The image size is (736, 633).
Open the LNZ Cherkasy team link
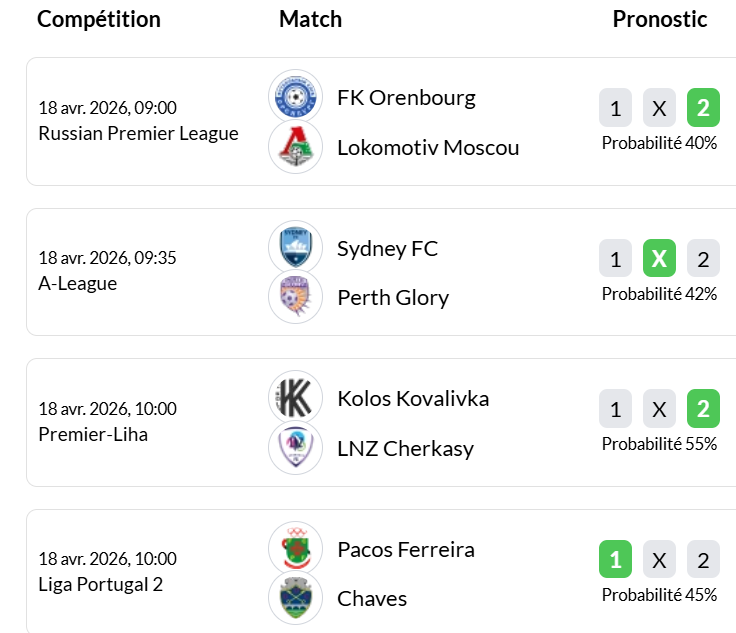coord(406,447)
